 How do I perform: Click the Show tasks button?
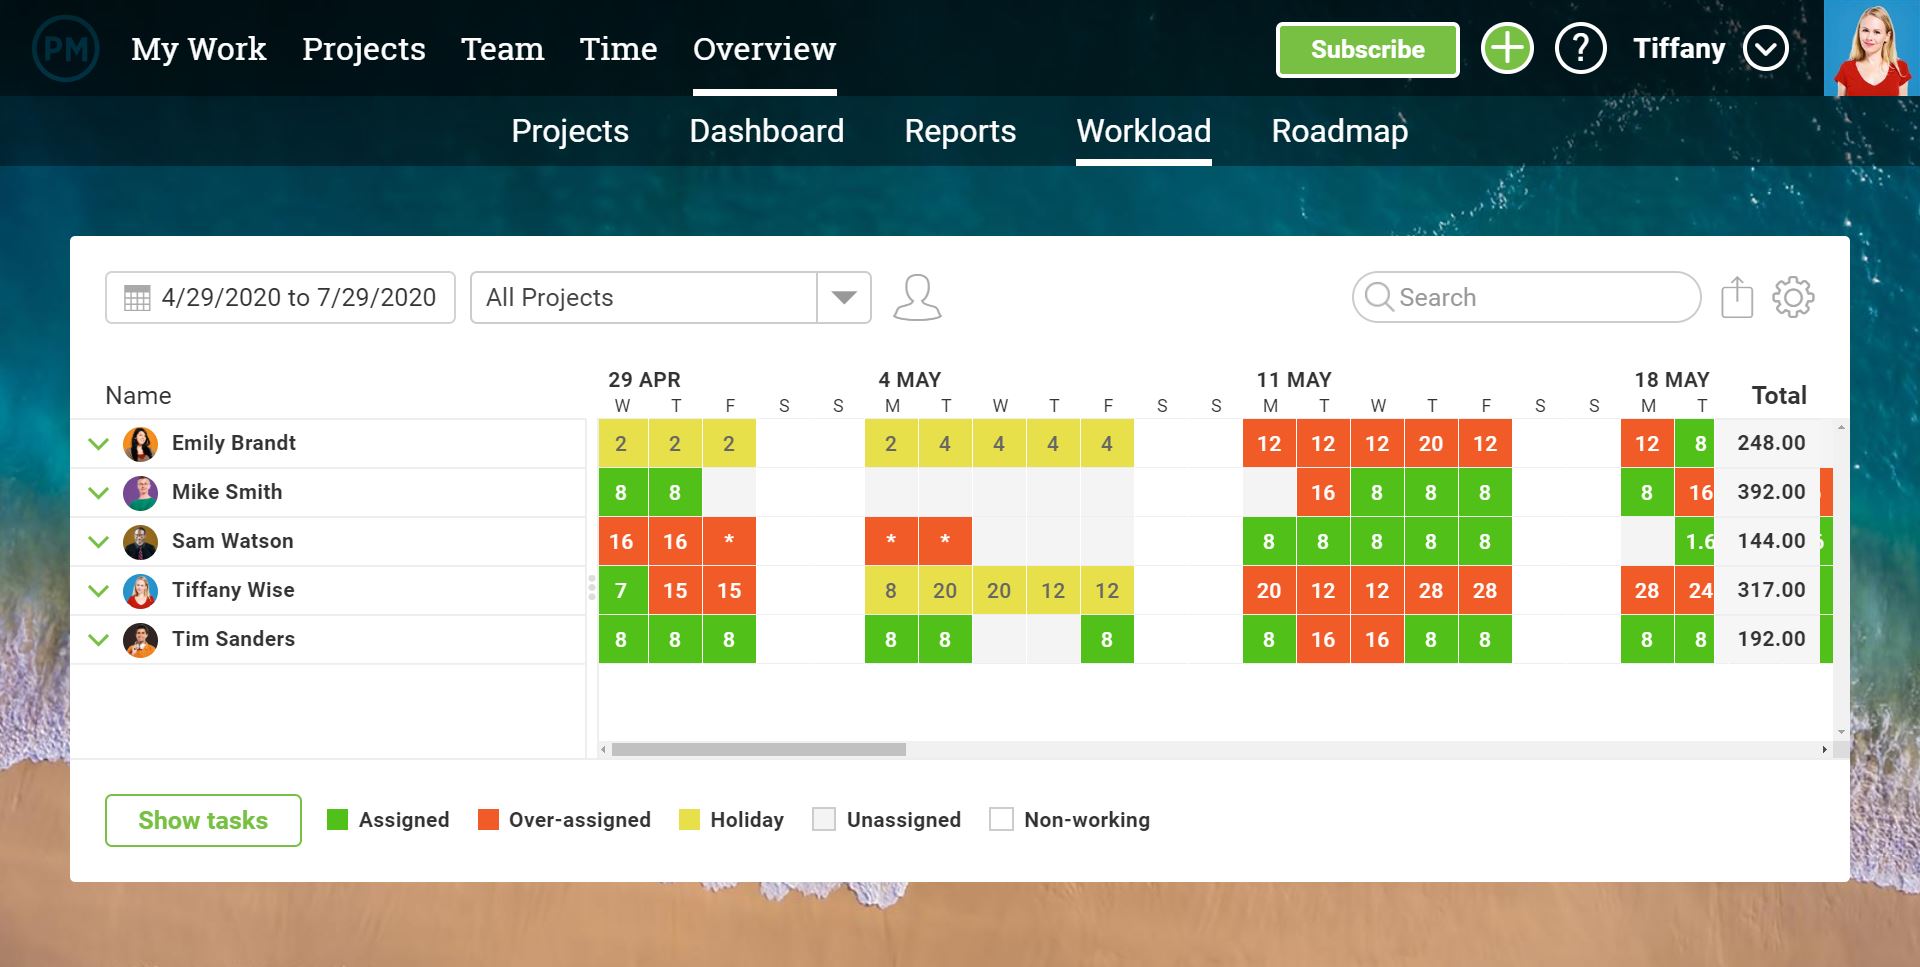point(203,820)
